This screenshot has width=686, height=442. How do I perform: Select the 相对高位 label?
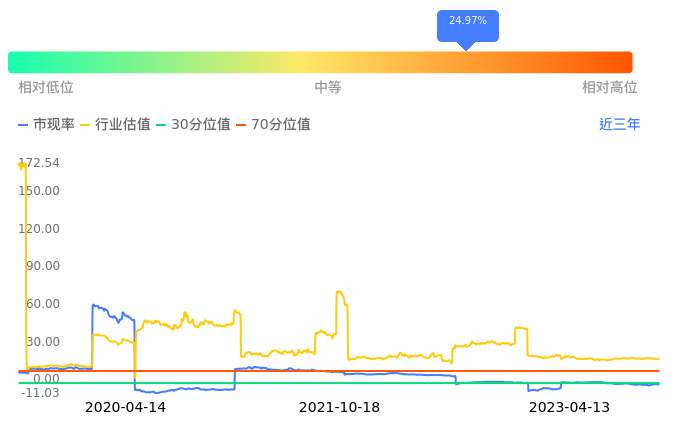[610, 88]
